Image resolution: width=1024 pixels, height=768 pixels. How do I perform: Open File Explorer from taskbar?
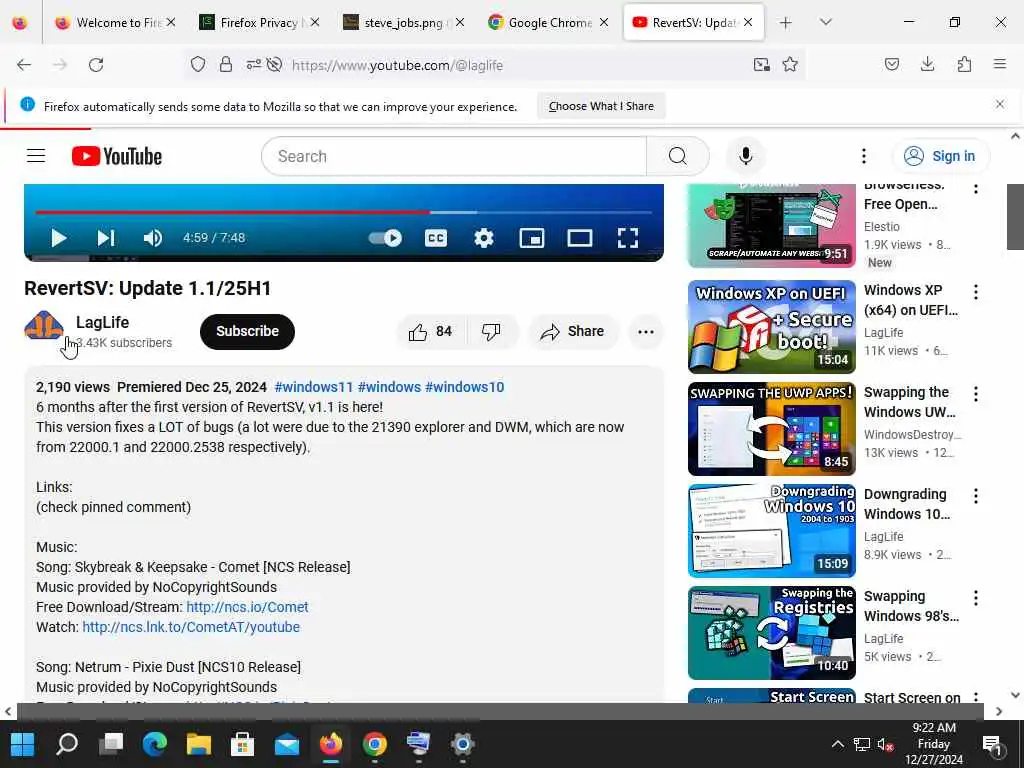(x=199, y=744)
